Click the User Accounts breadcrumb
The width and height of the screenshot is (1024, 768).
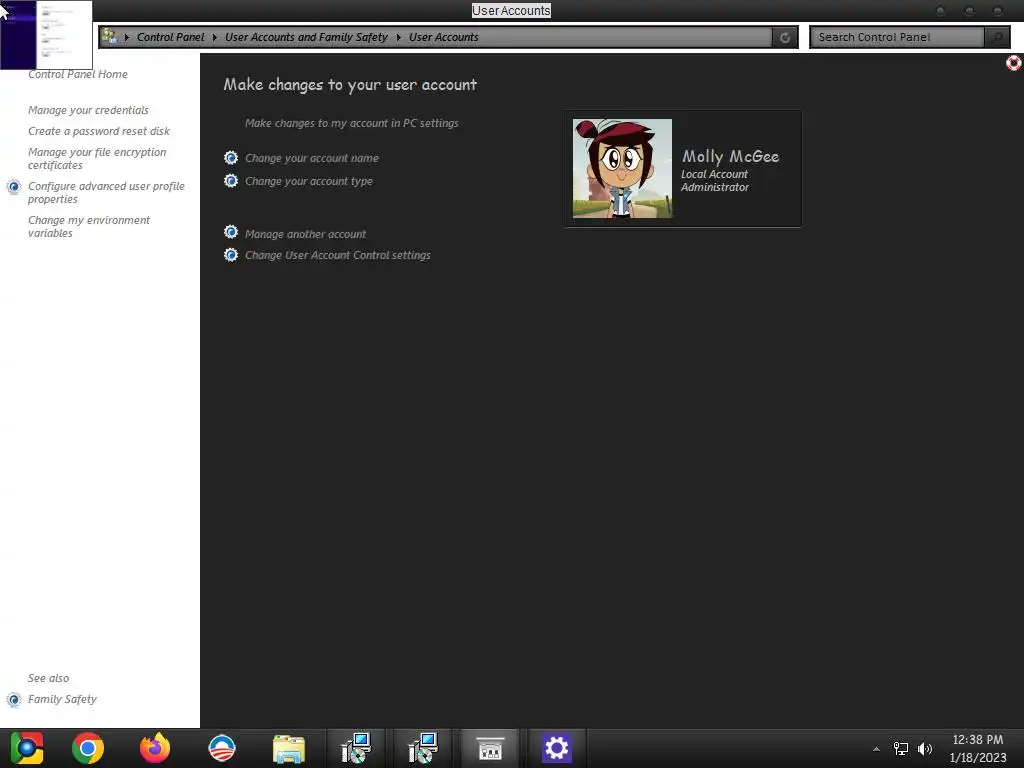click(443, 37)
